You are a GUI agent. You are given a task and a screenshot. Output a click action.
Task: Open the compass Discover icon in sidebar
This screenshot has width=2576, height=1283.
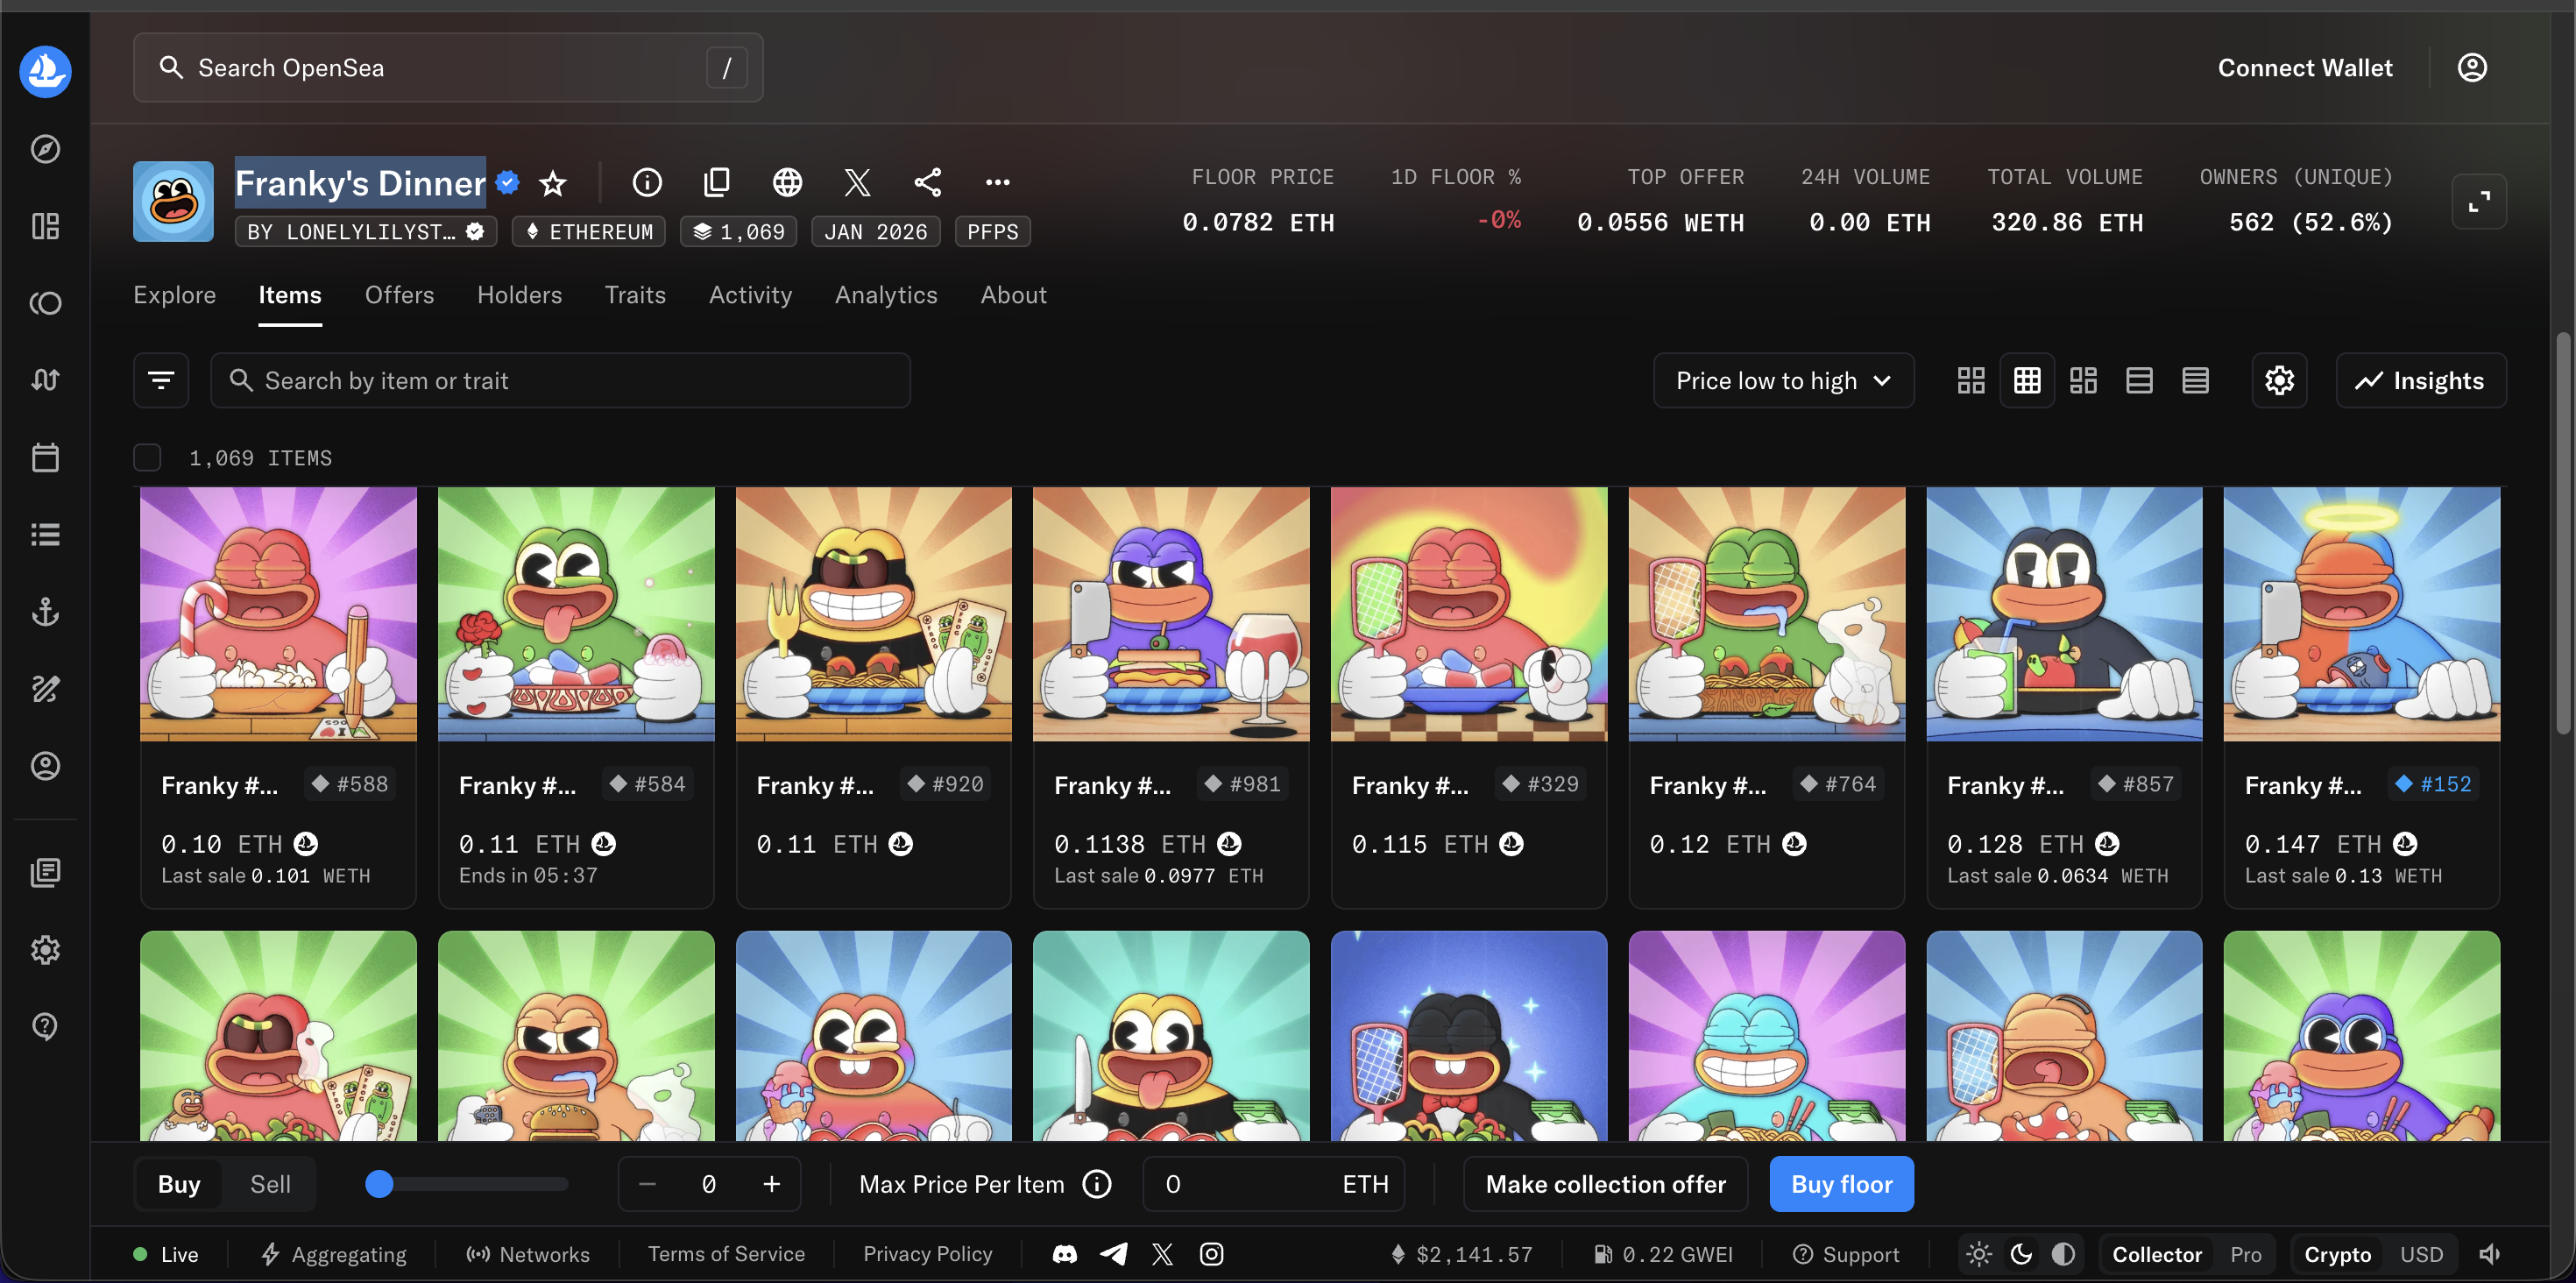pos(45,149)
